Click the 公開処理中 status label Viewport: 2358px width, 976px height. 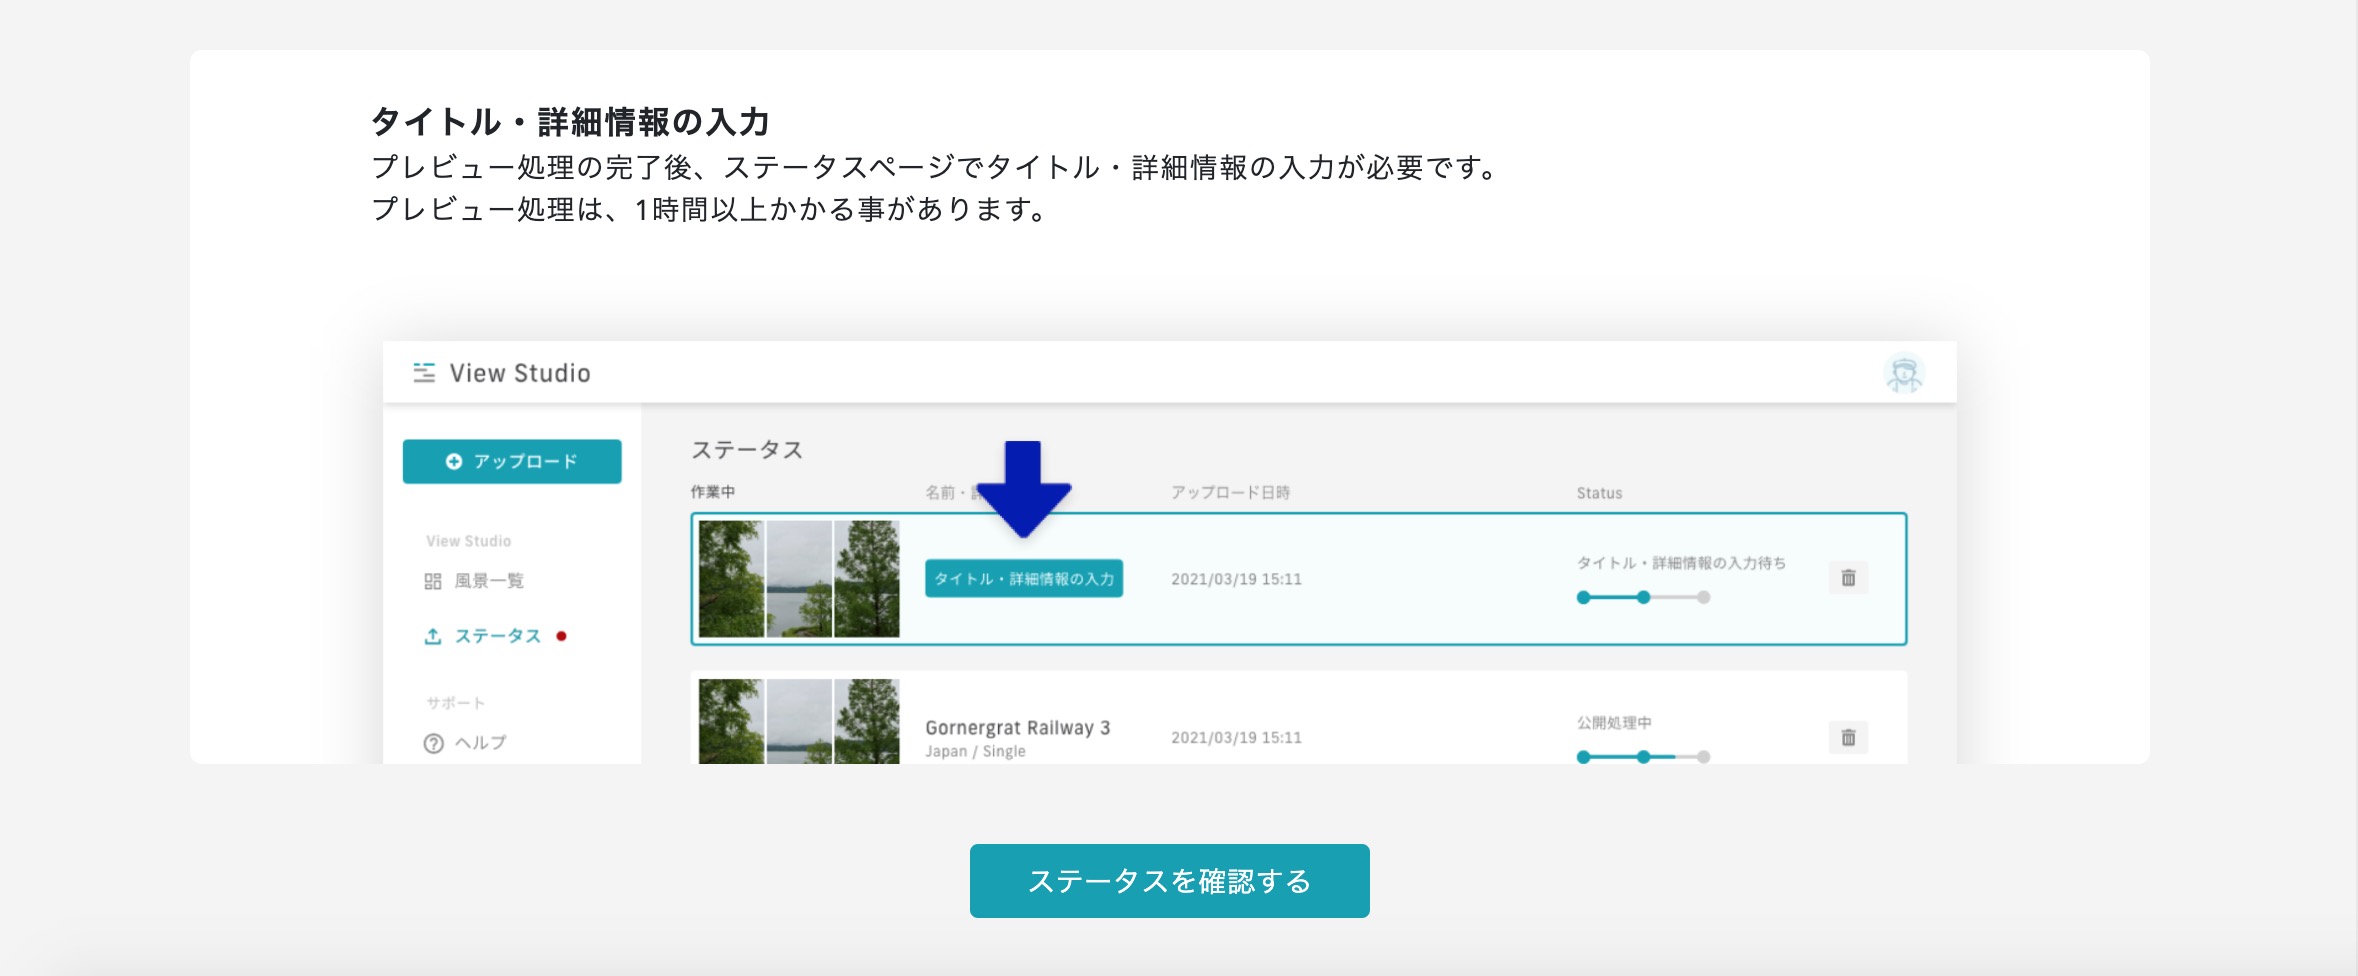tap(1614, 723)
